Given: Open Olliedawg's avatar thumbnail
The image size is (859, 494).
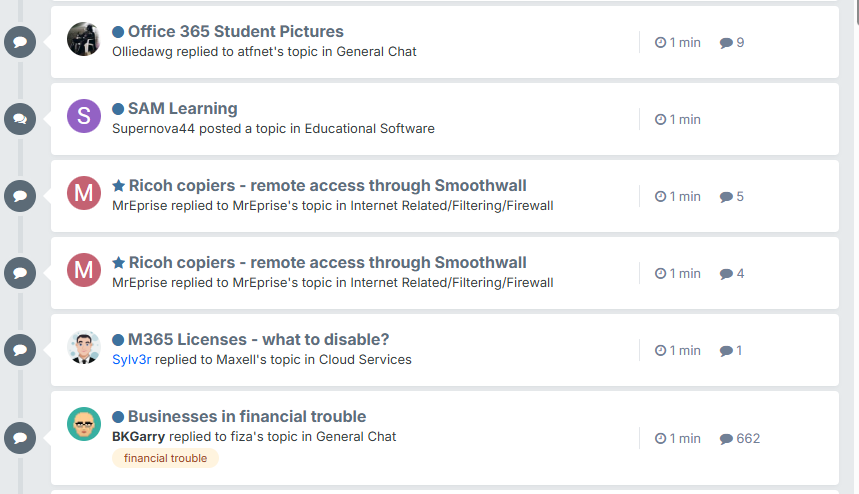Looking at the screenshot, I should click(x=84, y=39).
